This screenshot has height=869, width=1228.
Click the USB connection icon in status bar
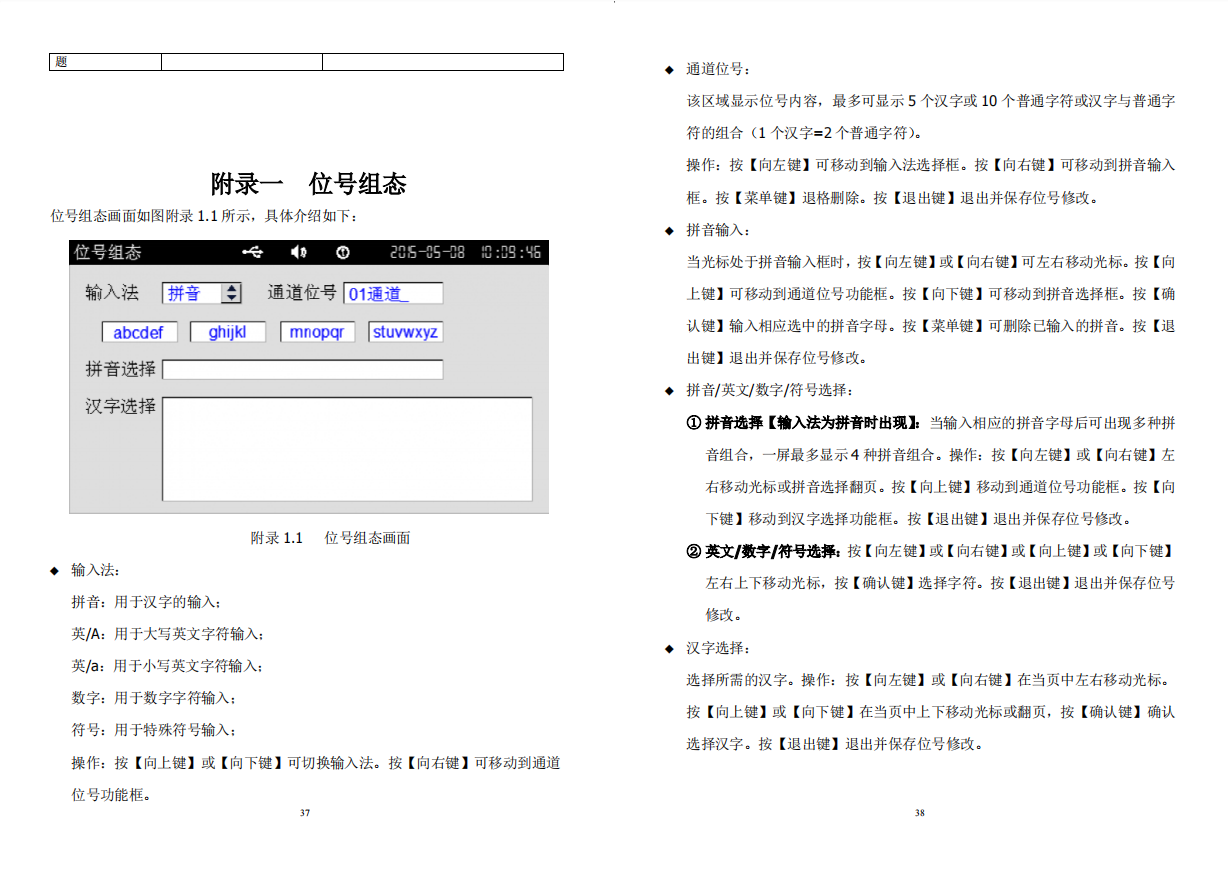[x=252, y=252]
